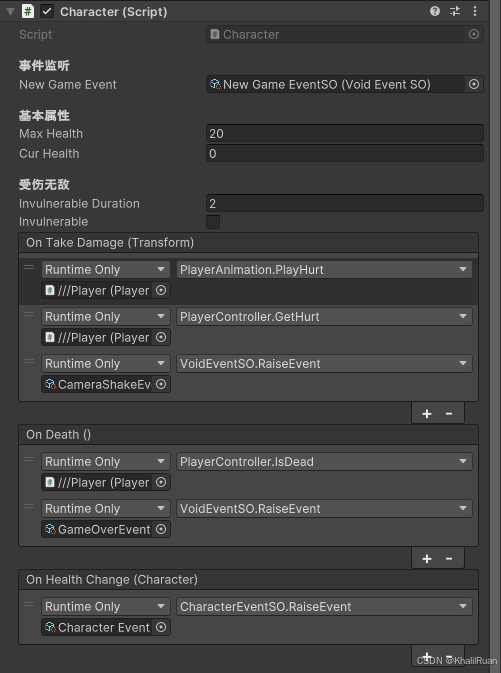Click object picker beside GameOverEvent reference
Viewport: 501px width, 673px height.
pyautogui.click(x=161, y=529)
